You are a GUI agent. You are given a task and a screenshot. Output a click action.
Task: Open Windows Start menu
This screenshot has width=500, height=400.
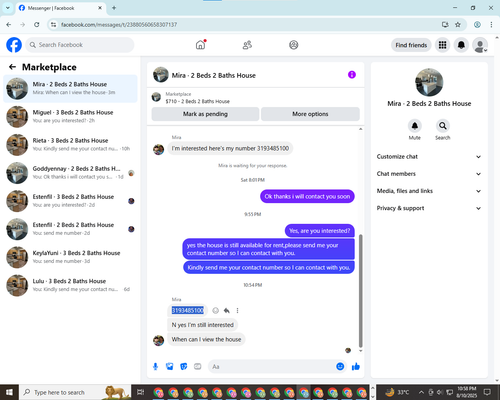pyautogui.click(x=9, y=392)
